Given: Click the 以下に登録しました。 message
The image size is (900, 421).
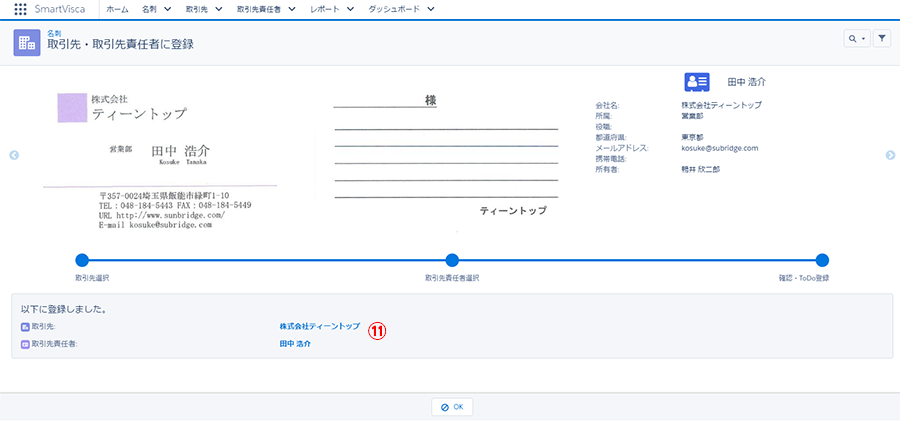Looking at the screenshot, I should [x=63, y=310].
